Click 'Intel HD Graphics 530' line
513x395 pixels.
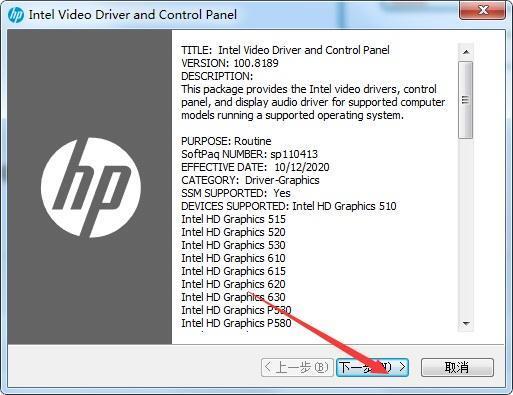pyautogui.click(x=233, y=245)
